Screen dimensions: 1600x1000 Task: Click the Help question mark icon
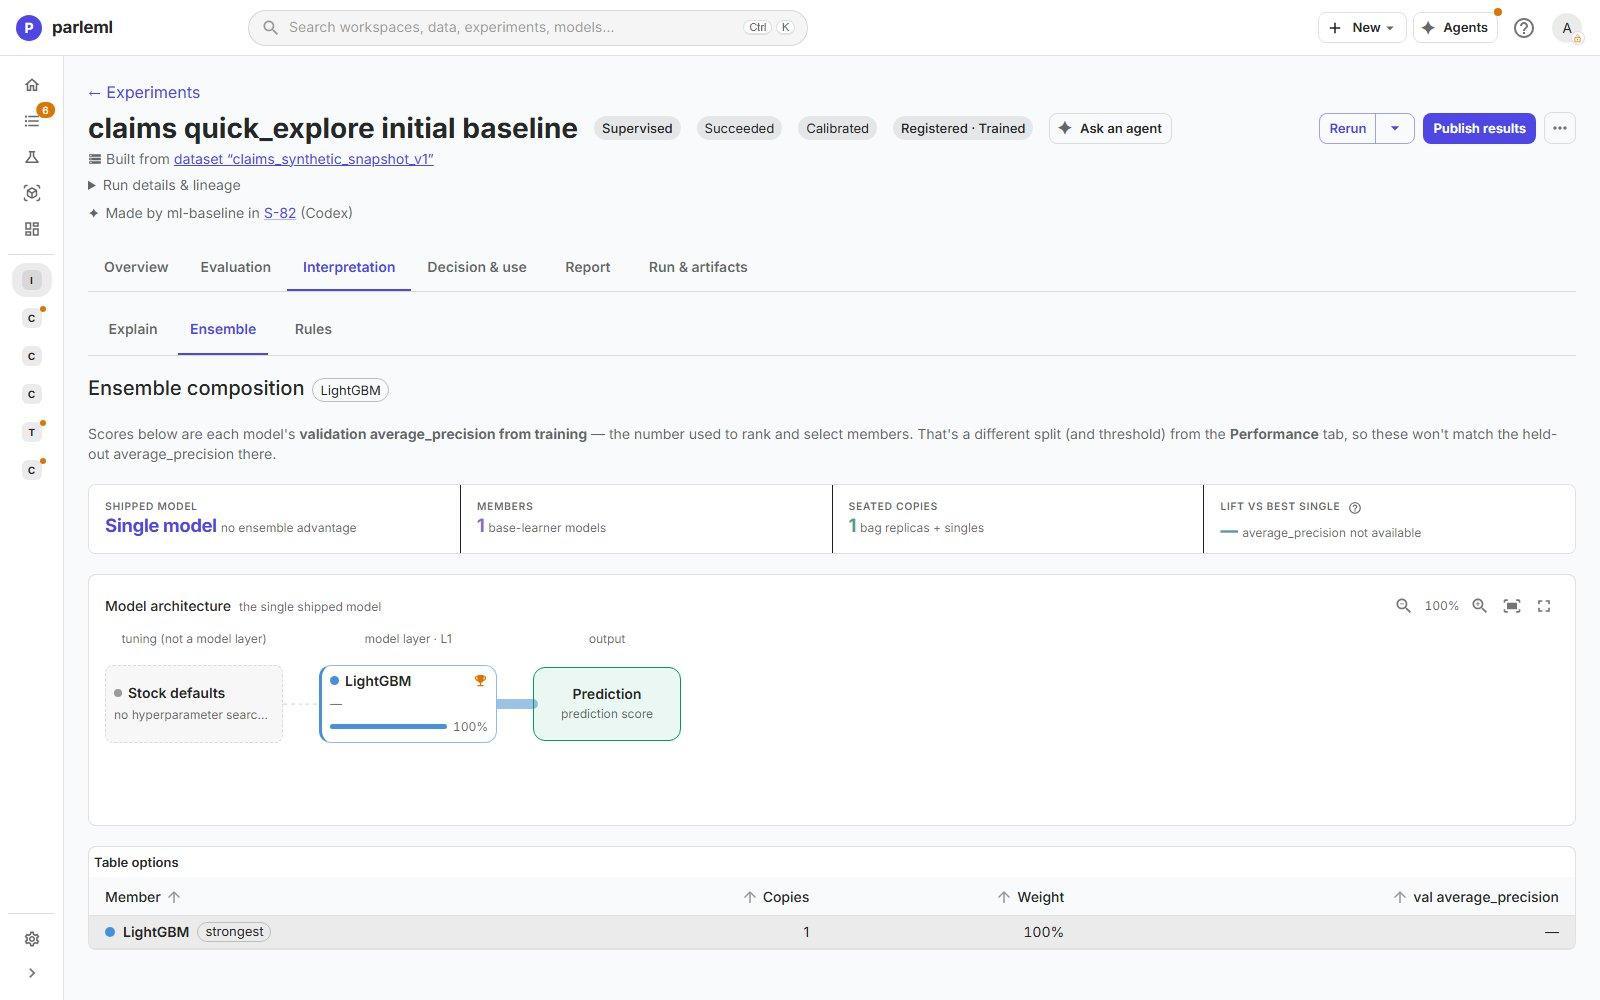(1524, 28)
